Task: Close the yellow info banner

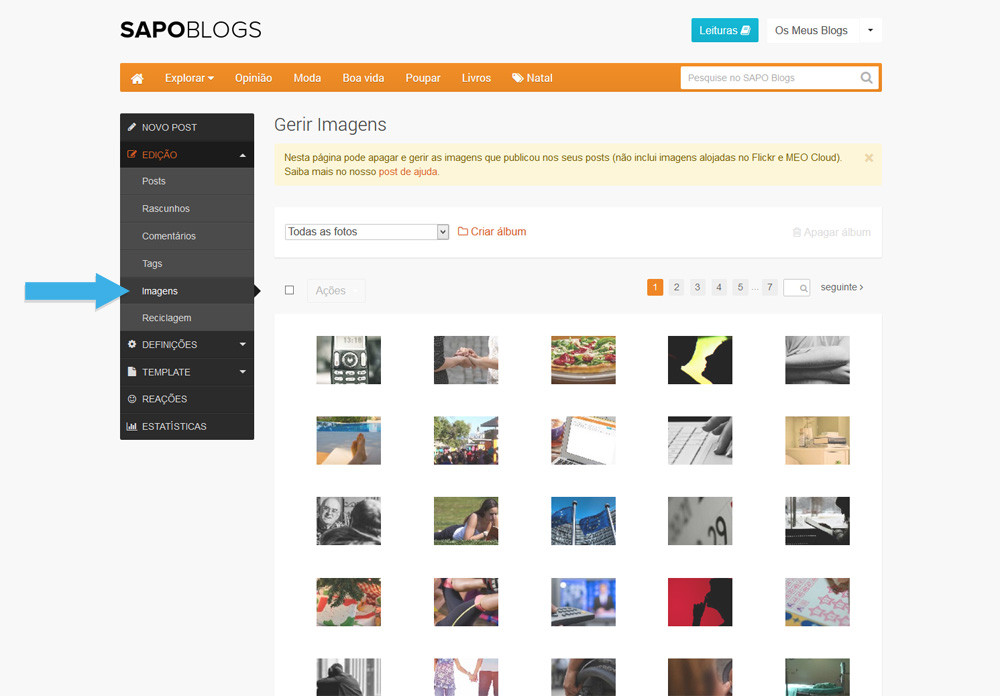Action: 868,158
